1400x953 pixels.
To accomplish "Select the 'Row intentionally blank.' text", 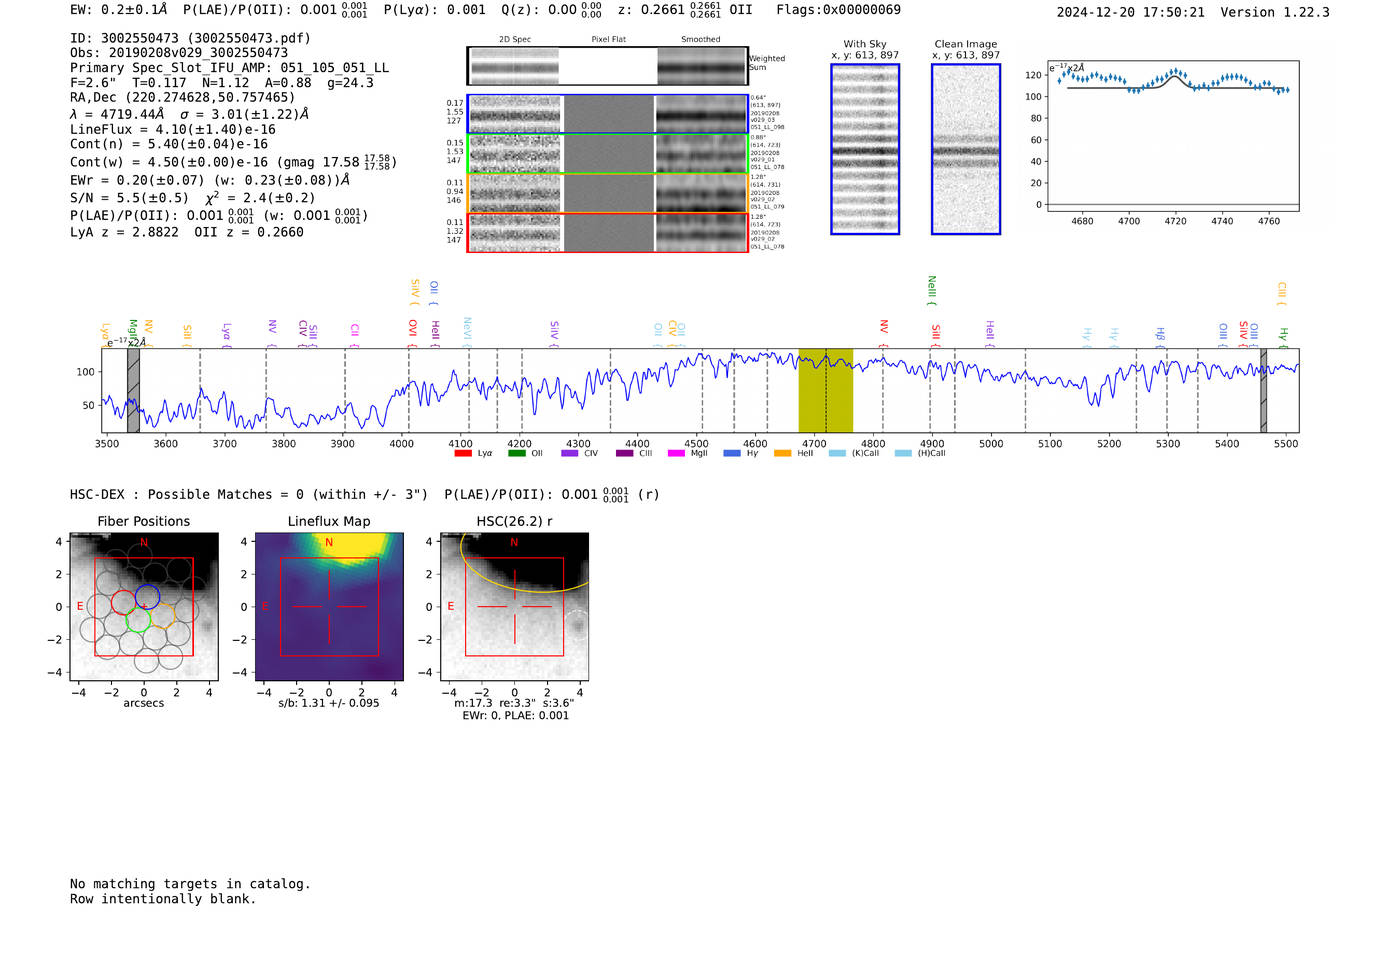I will point(163,899).
